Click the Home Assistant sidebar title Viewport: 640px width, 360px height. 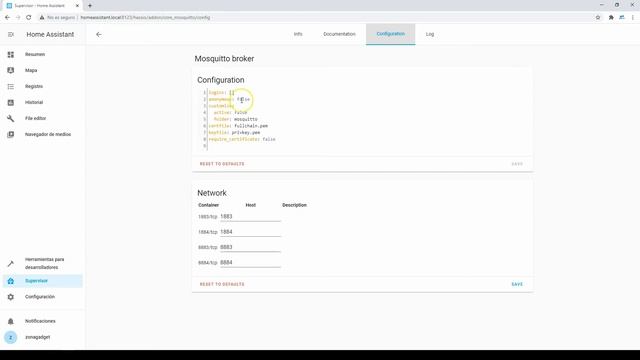50,35
